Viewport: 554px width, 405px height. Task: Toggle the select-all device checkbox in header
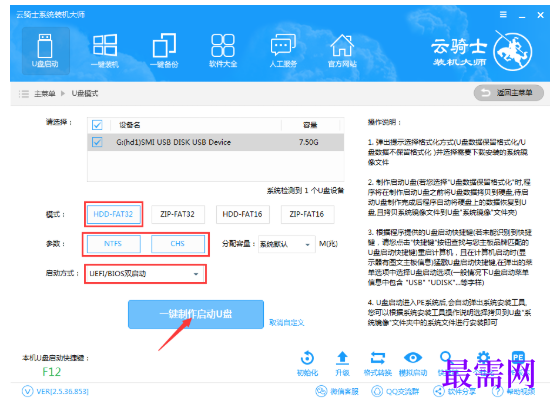[x=97, y=125]
